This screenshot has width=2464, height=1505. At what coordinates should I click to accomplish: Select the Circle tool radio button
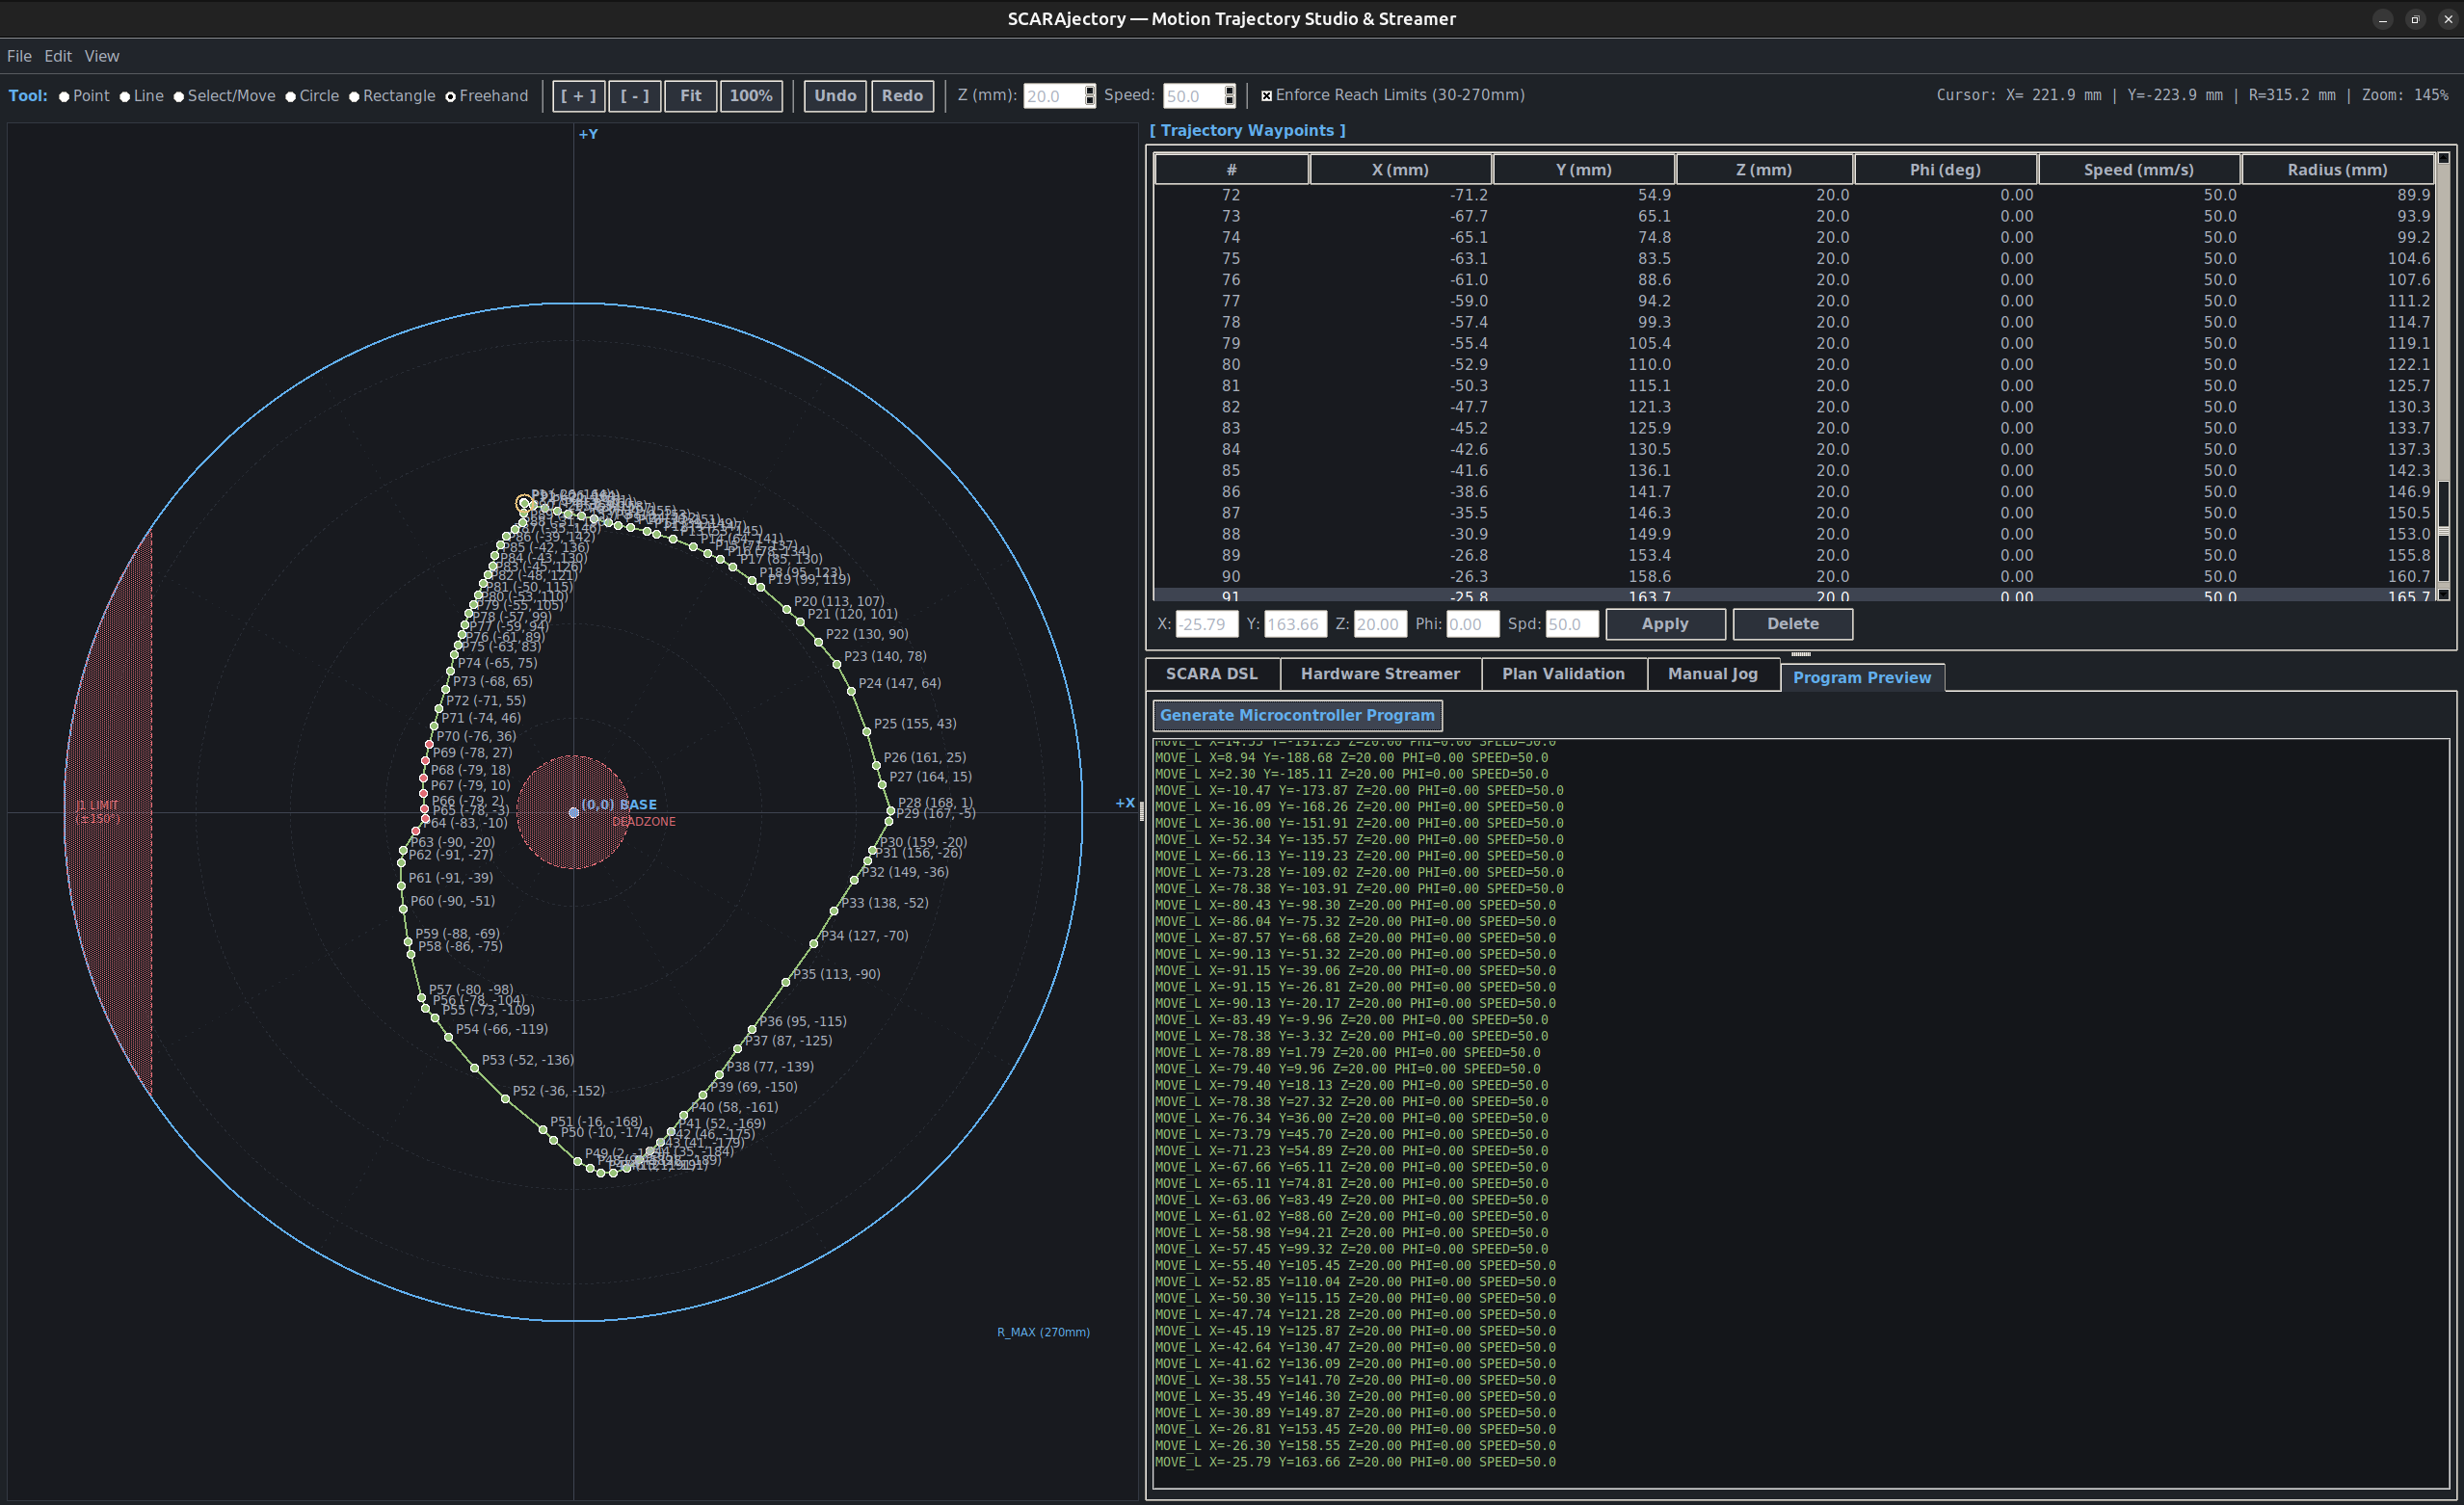tap(312, 96)
